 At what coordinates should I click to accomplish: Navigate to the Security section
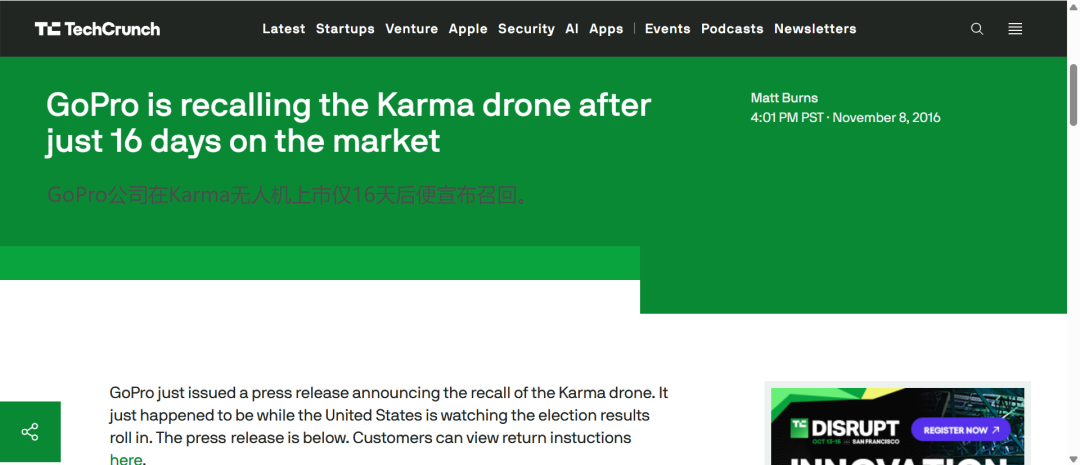coord(526,29)
